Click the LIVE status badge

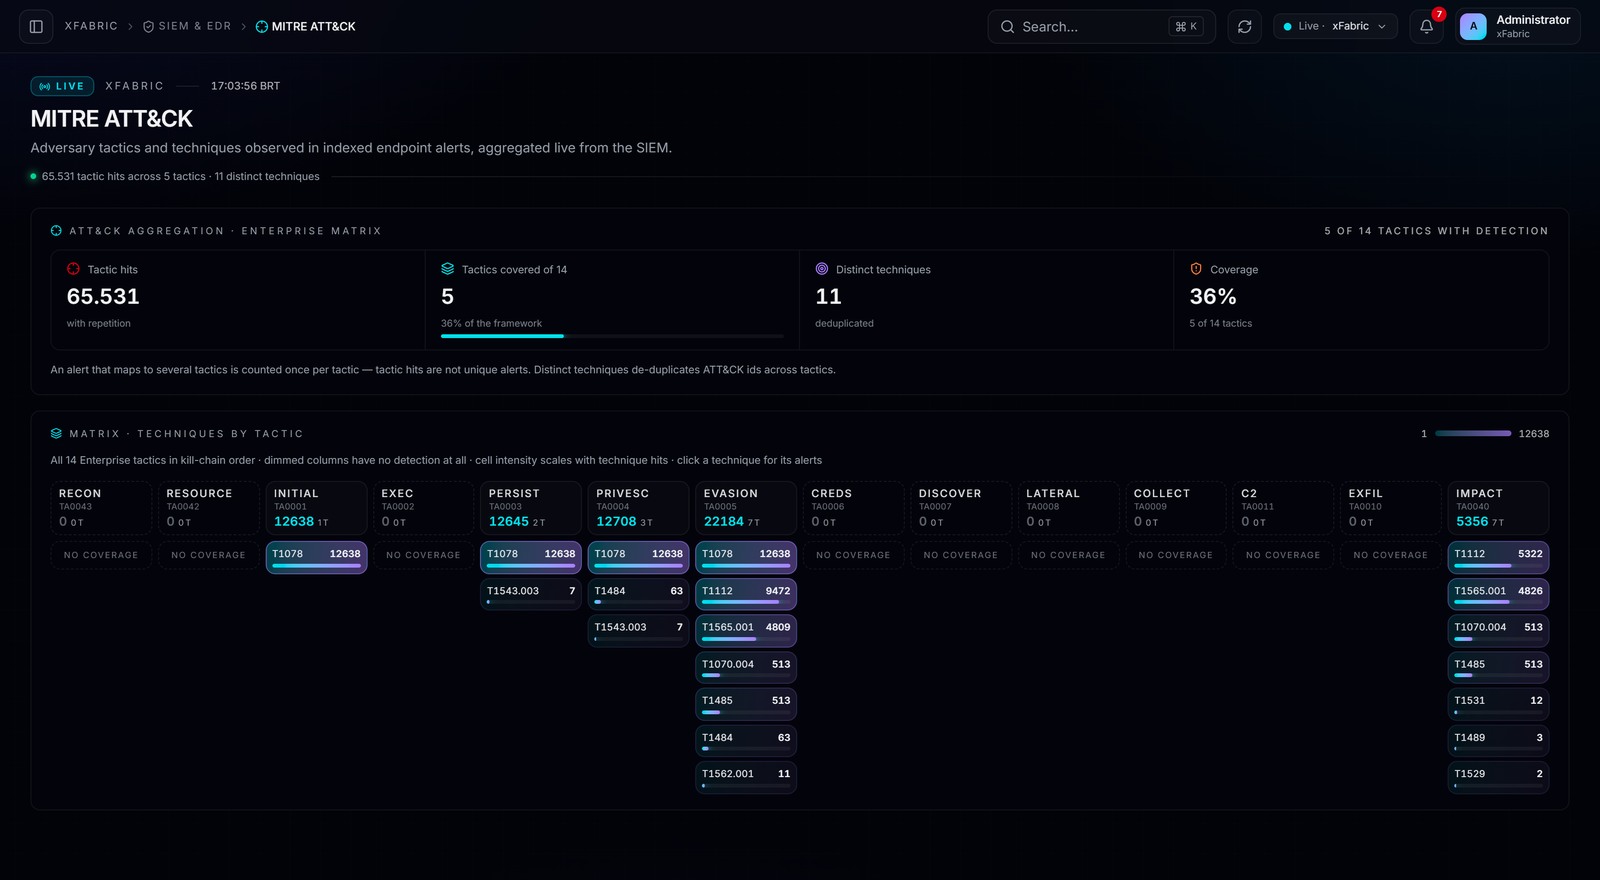point(62,86)
